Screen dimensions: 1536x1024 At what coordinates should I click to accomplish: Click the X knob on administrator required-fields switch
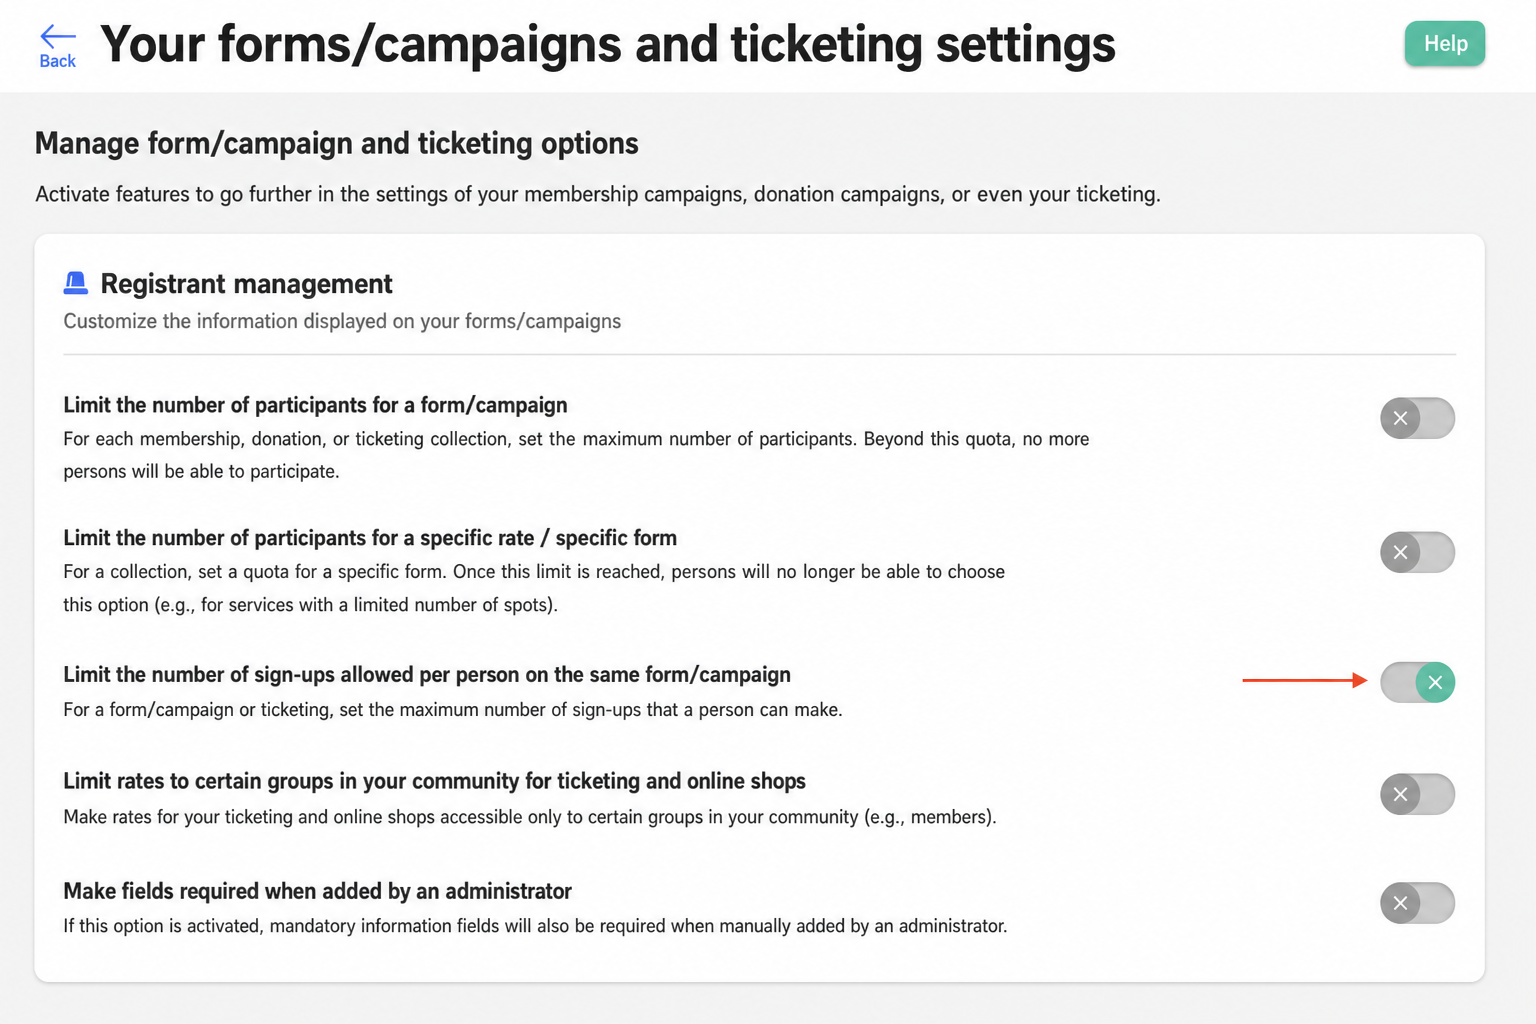(1401, 903)
